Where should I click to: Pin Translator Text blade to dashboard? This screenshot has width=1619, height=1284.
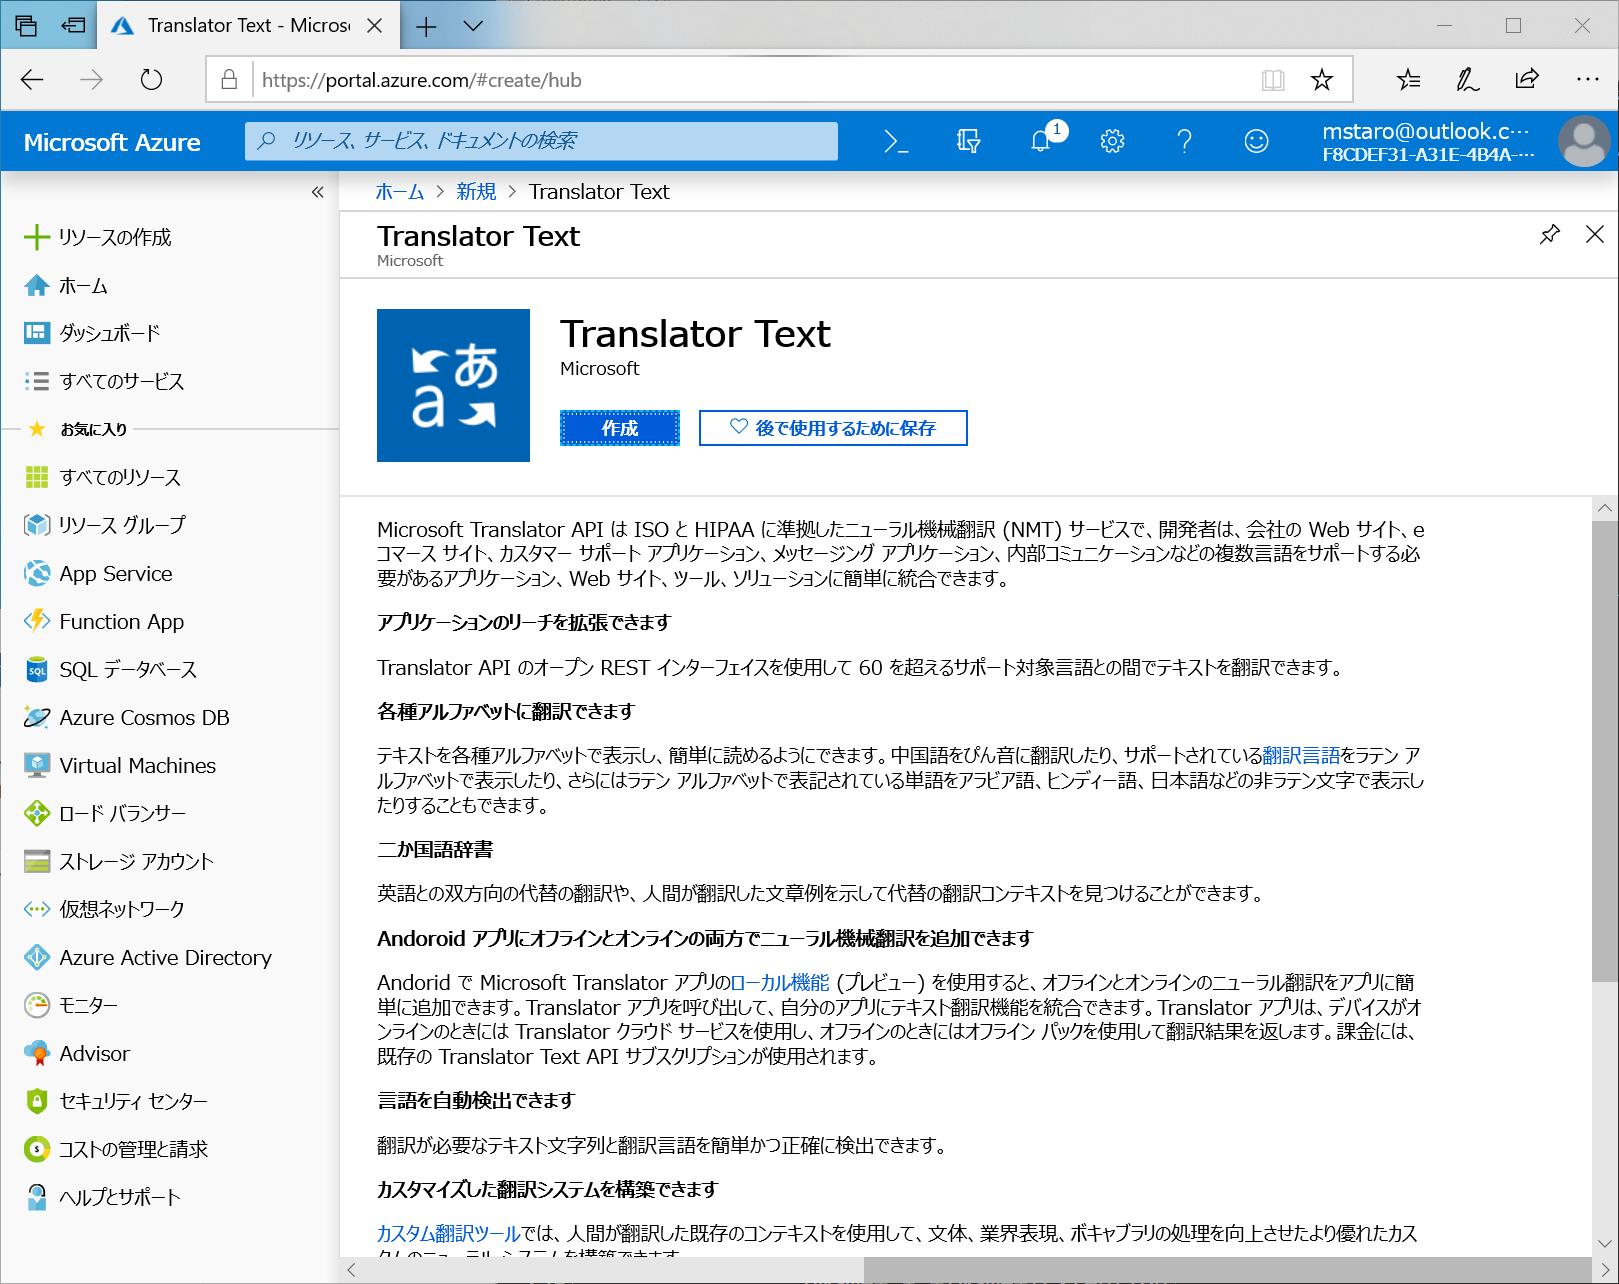click(1550, 235)
